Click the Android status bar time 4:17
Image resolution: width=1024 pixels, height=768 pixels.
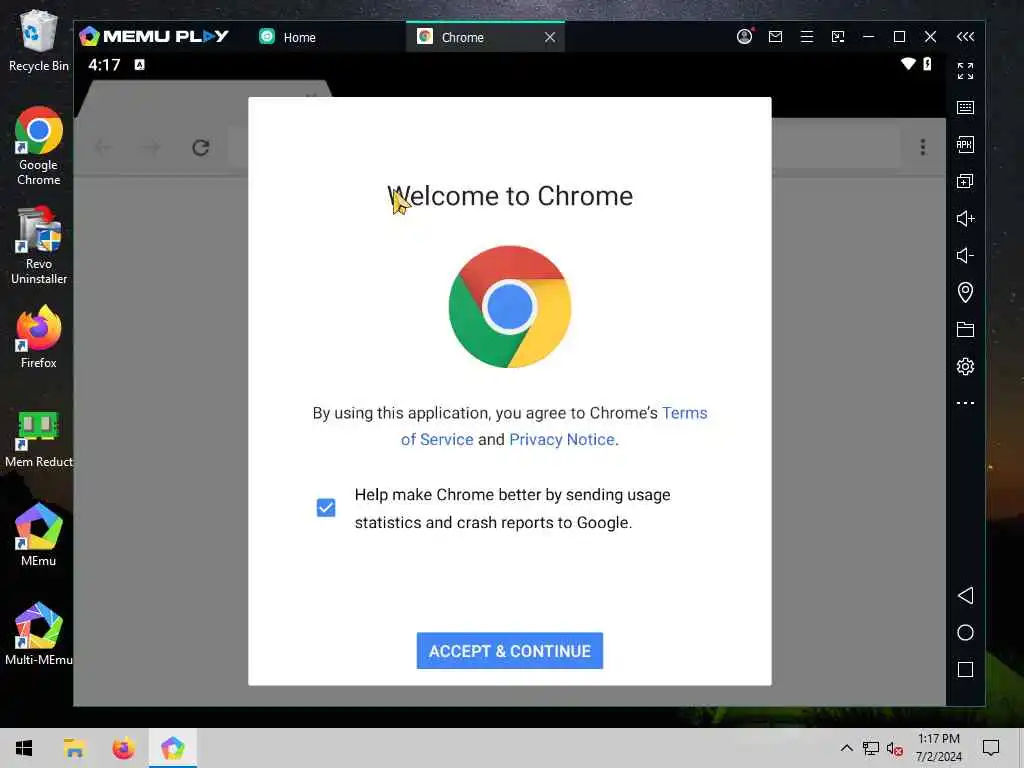tap(104, 65)
